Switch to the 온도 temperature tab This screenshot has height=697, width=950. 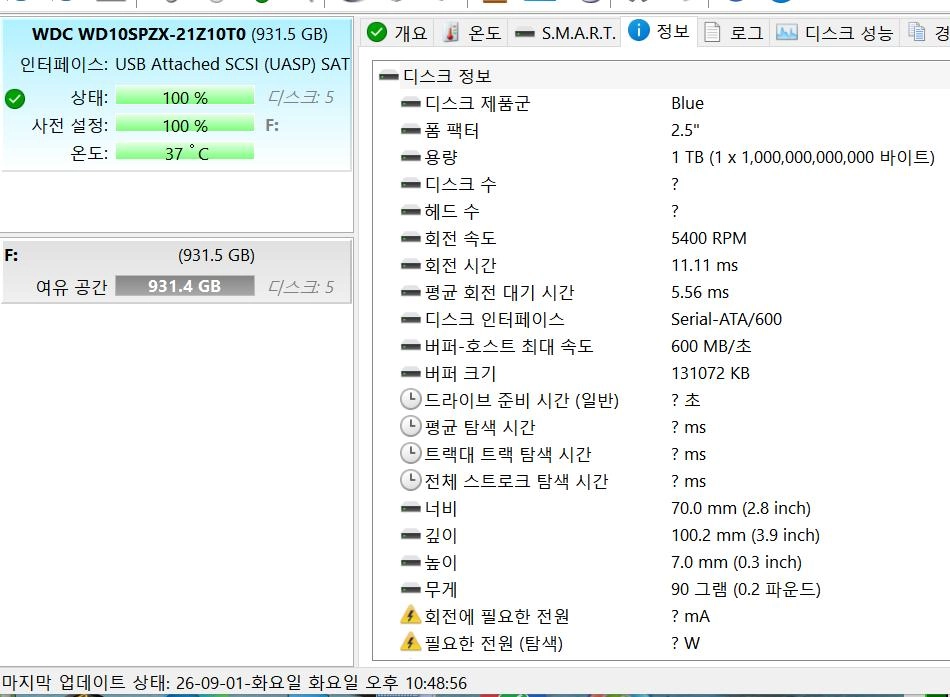[471, 32]
